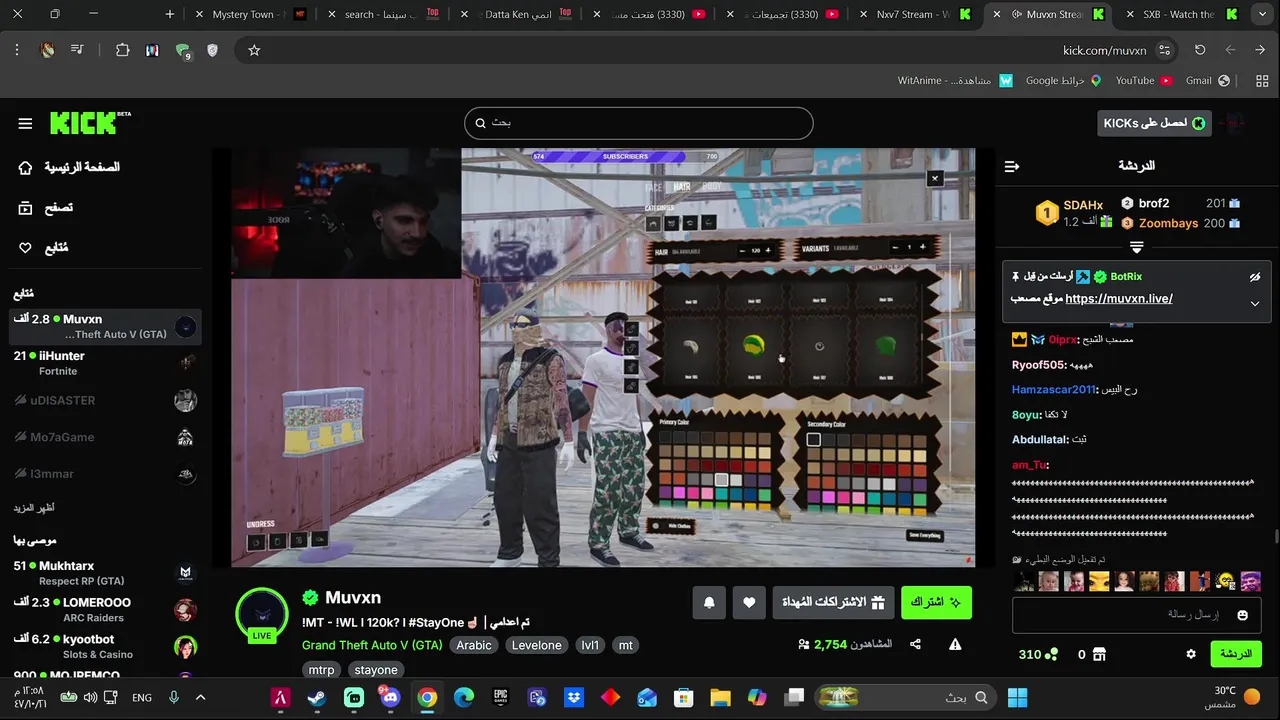The width and height of the screenshot is (1280, 720).
Task: Click the green chat send button
Action: (x=1236, y=654)
